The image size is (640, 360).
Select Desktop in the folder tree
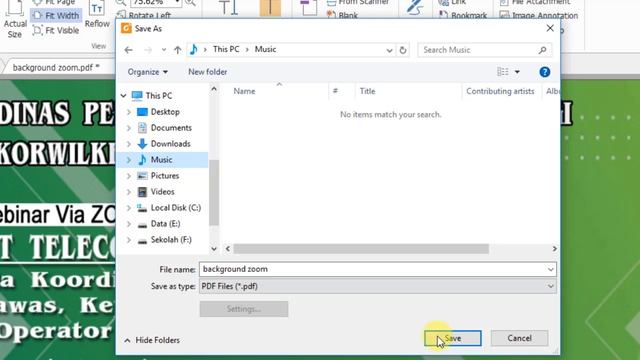click(165, 111)
